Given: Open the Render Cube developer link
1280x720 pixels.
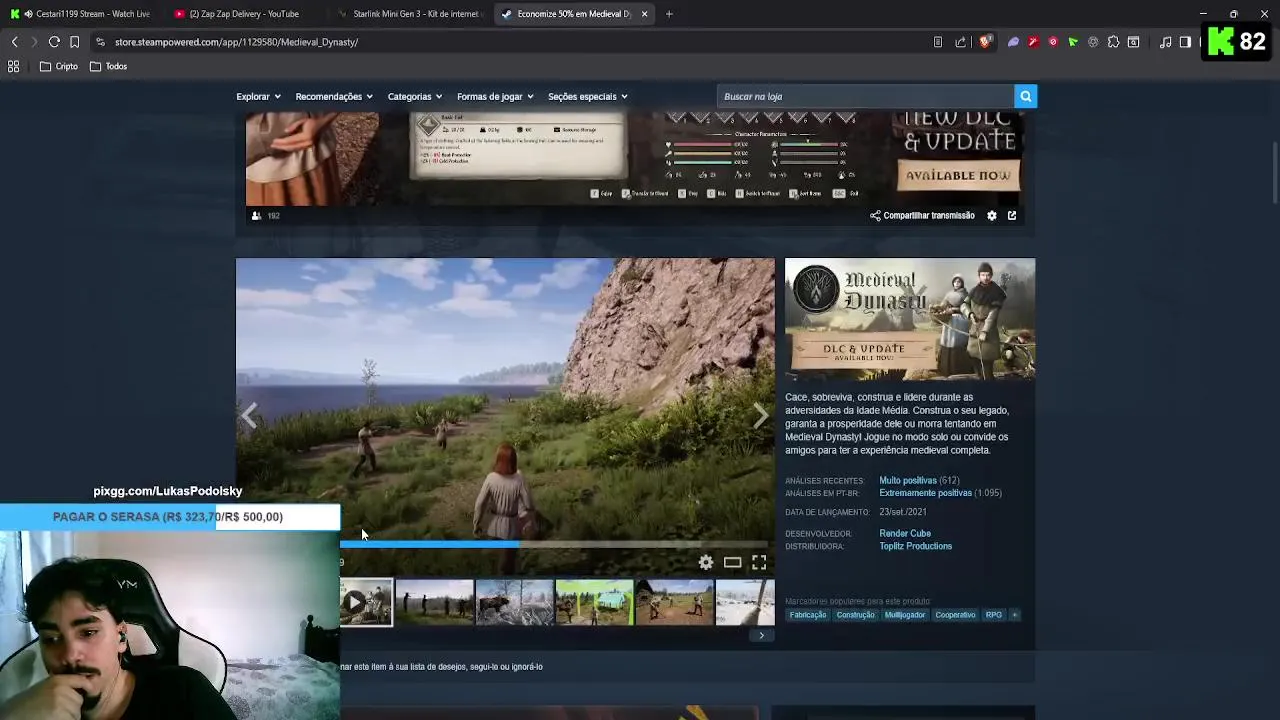Looking at the screenshot, I should point(905,534).
